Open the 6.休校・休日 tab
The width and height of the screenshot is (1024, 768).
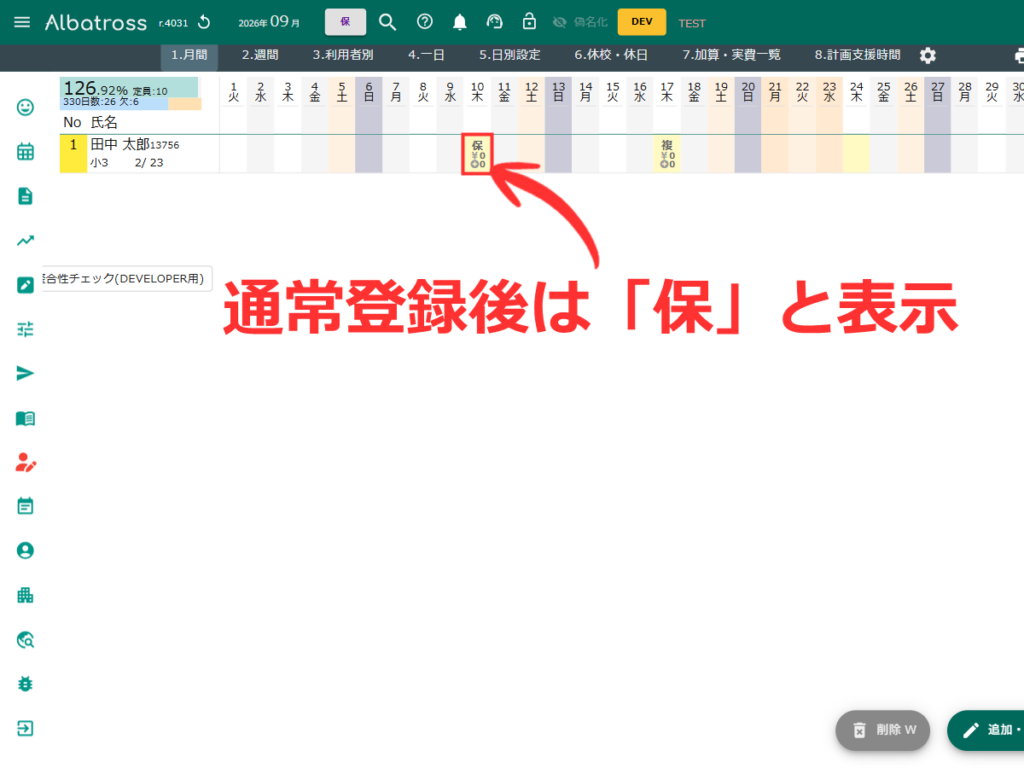[611, 56]
